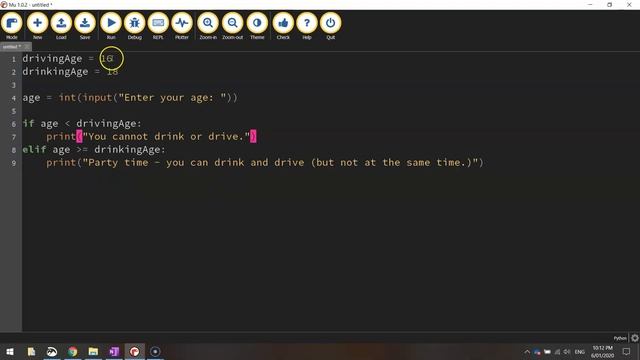Toggle the editor Theme

coord(257,26)
